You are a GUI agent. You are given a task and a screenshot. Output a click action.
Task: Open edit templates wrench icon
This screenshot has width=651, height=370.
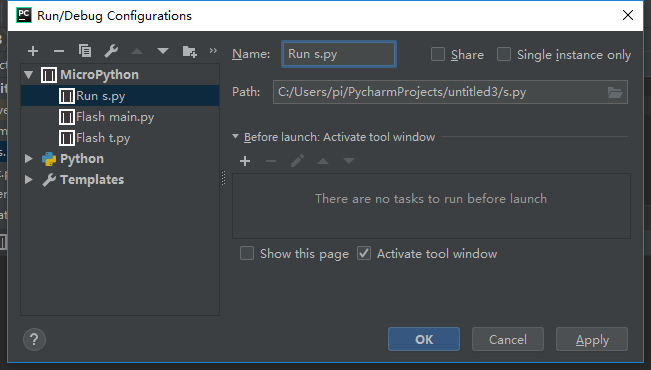[x=111, y=51]
